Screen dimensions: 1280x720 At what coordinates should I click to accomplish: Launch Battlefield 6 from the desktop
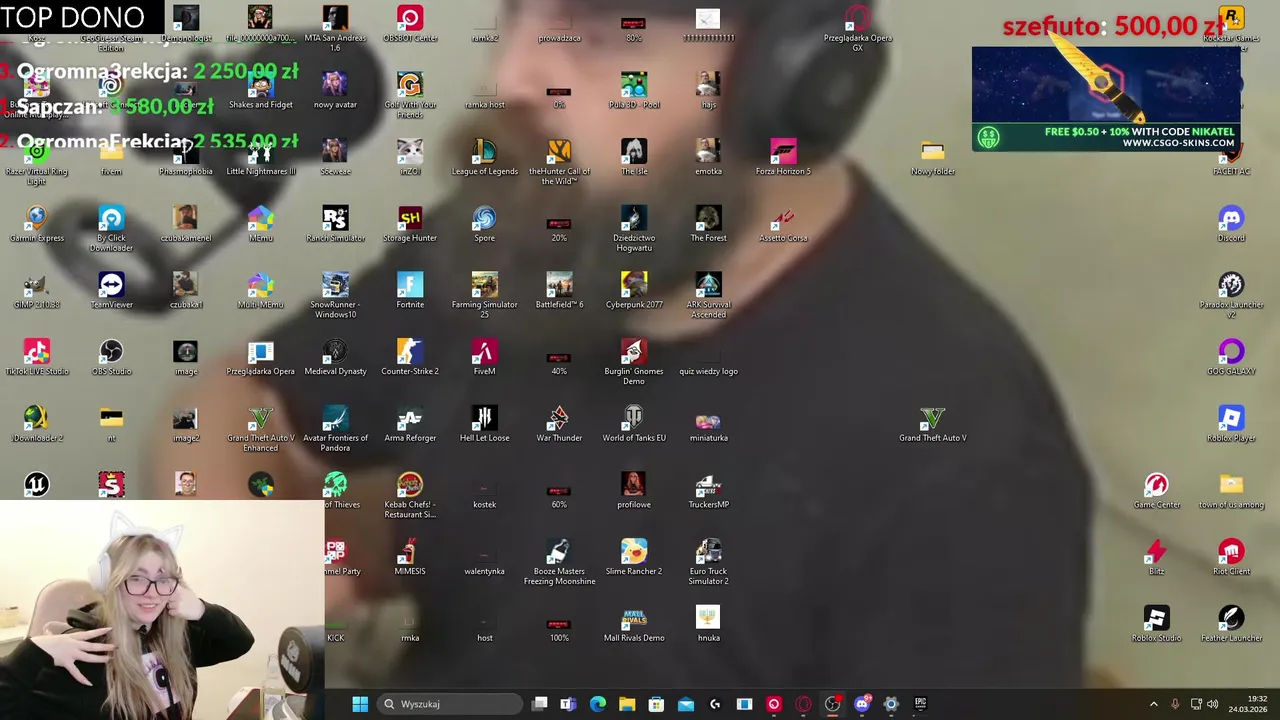pyautogui.click(x=559, y=290)
